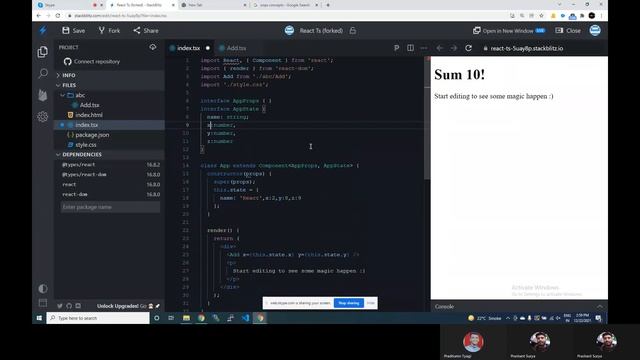Viewport: 640px width, 360px height.
Task: Click Open in New Window
Action: [x=509, y=31]
